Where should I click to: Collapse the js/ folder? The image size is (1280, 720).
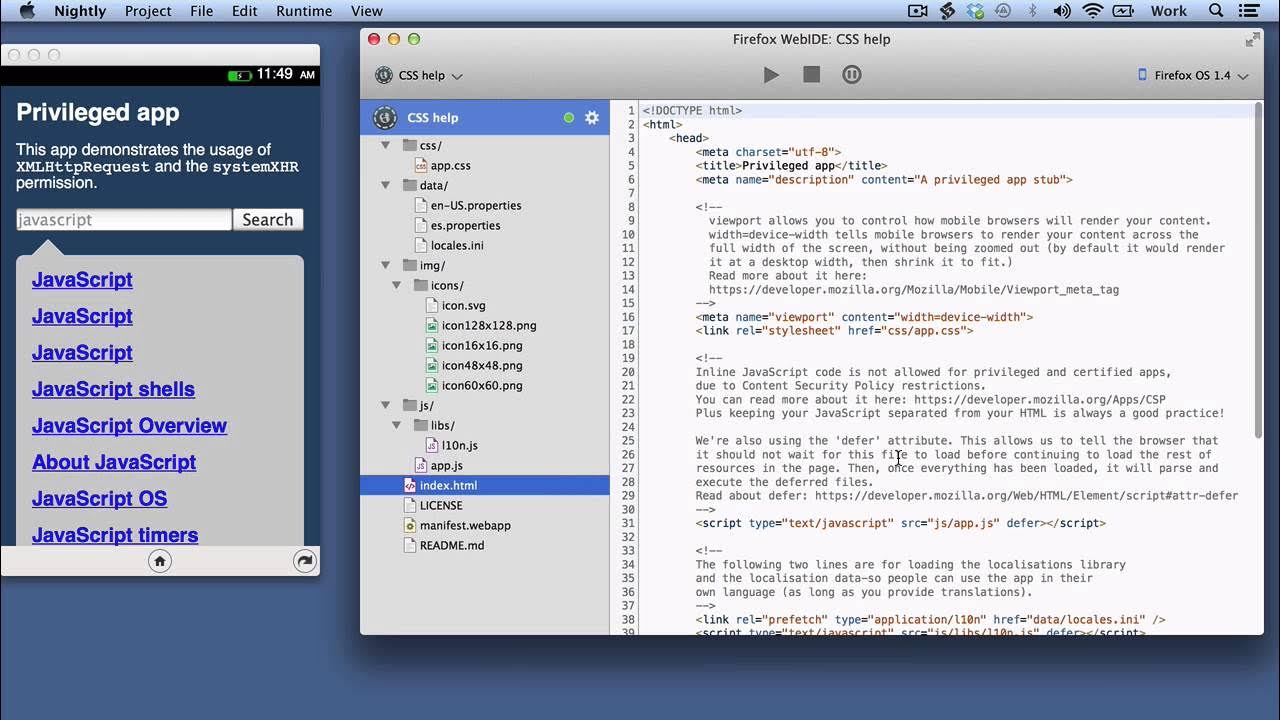point(386,406)
